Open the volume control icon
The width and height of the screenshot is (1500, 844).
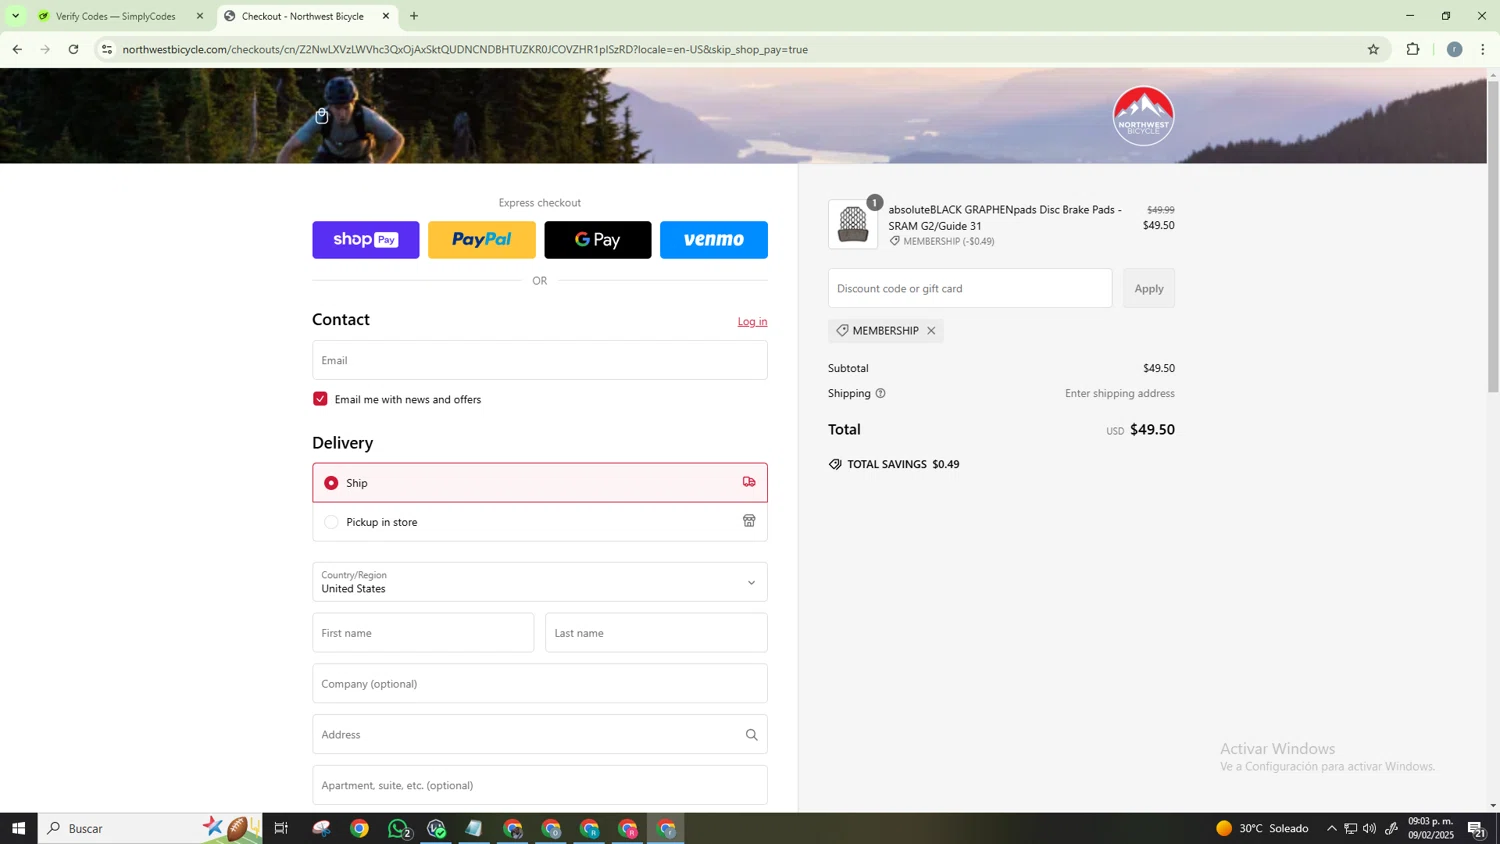coord(1369,828)
